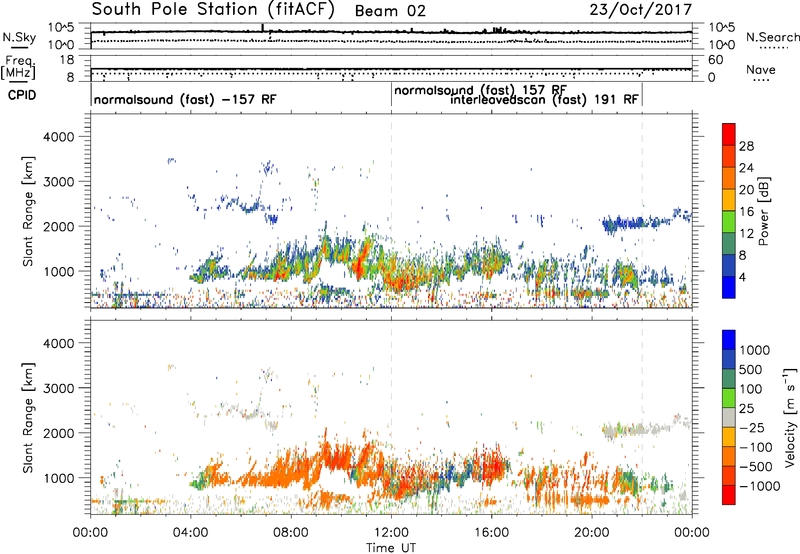
Task: Click the -1000 tick label on Velocity colorbar
Action: [760, 486]
